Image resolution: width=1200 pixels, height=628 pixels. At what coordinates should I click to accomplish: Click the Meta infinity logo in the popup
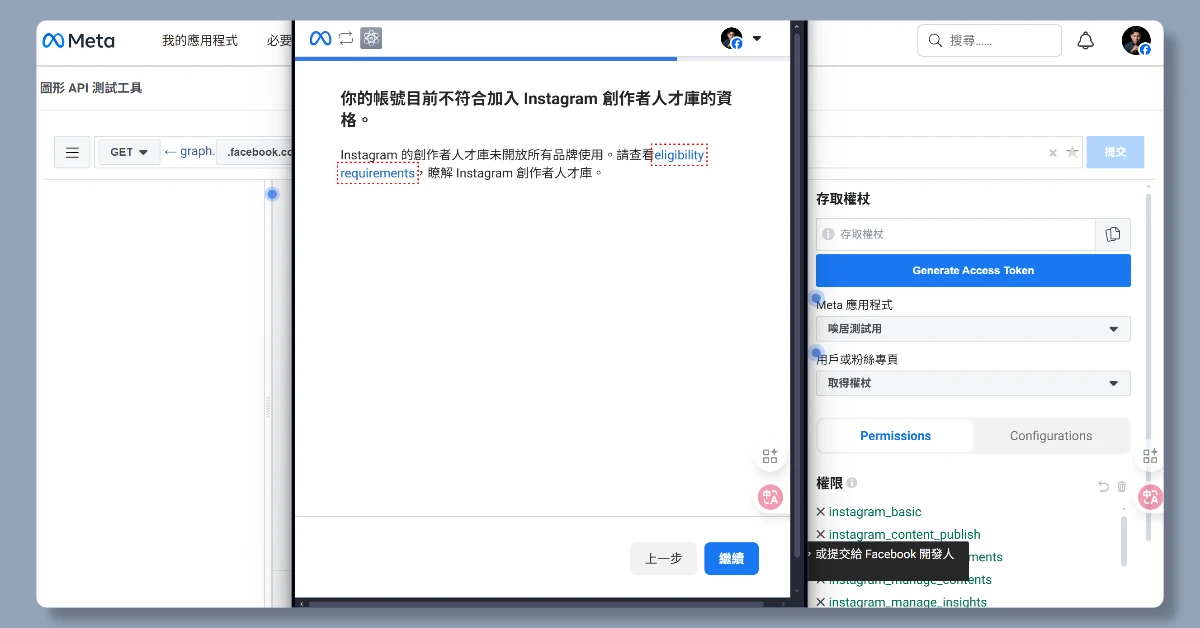320,38
